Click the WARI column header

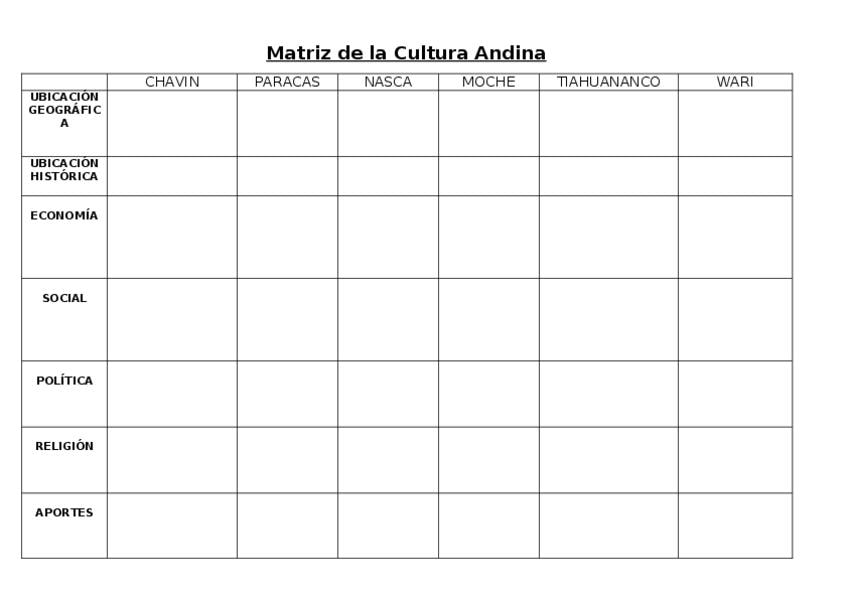pyautogui.click(x=734, y=82)
